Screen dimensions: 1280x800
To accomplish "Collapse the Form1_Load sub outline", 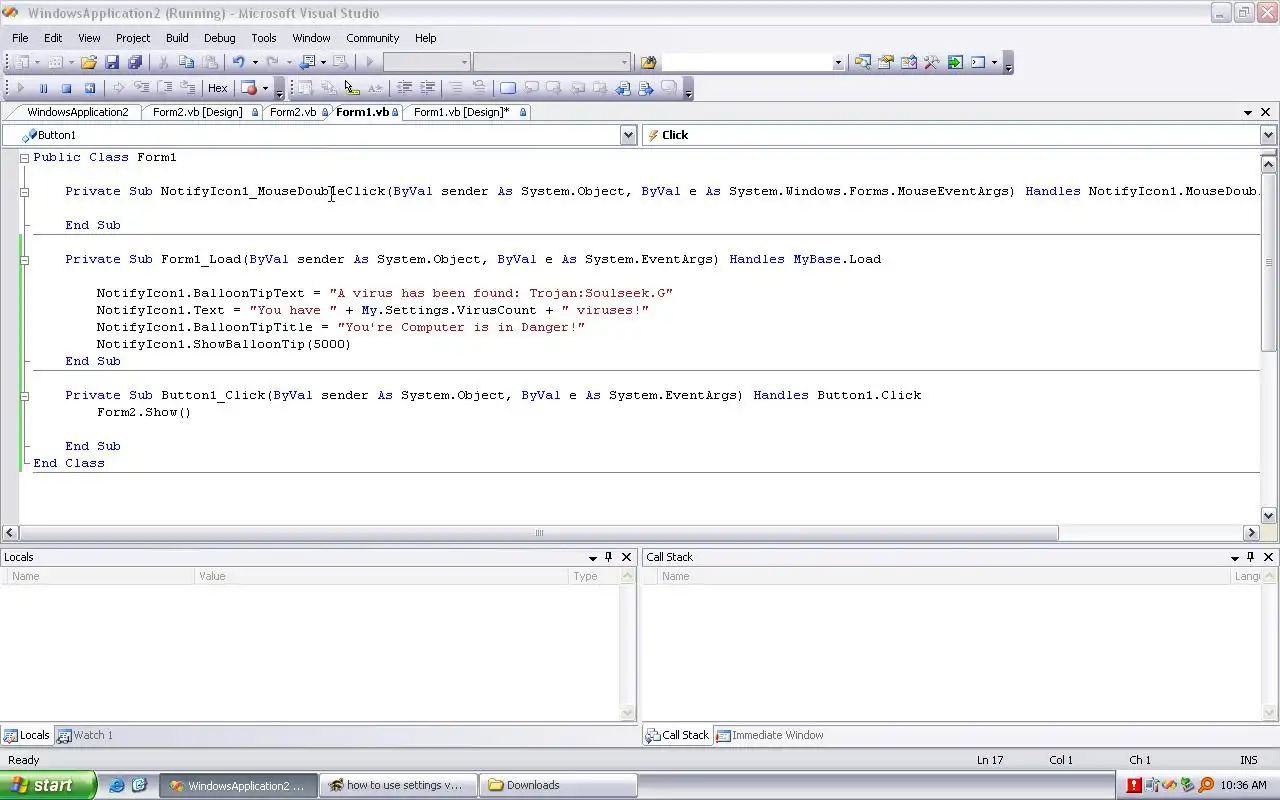I will (25, 260).
